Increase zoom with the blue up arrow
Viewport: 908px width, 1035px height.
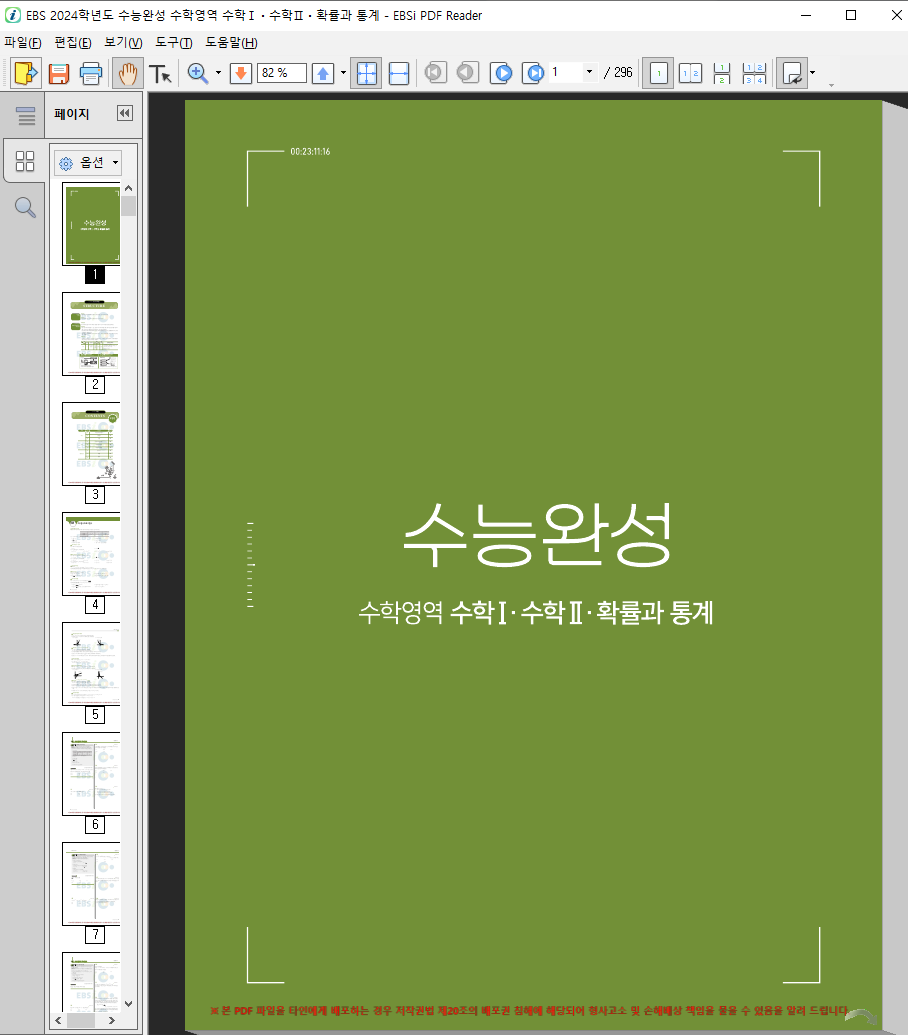tap(323, 73)
